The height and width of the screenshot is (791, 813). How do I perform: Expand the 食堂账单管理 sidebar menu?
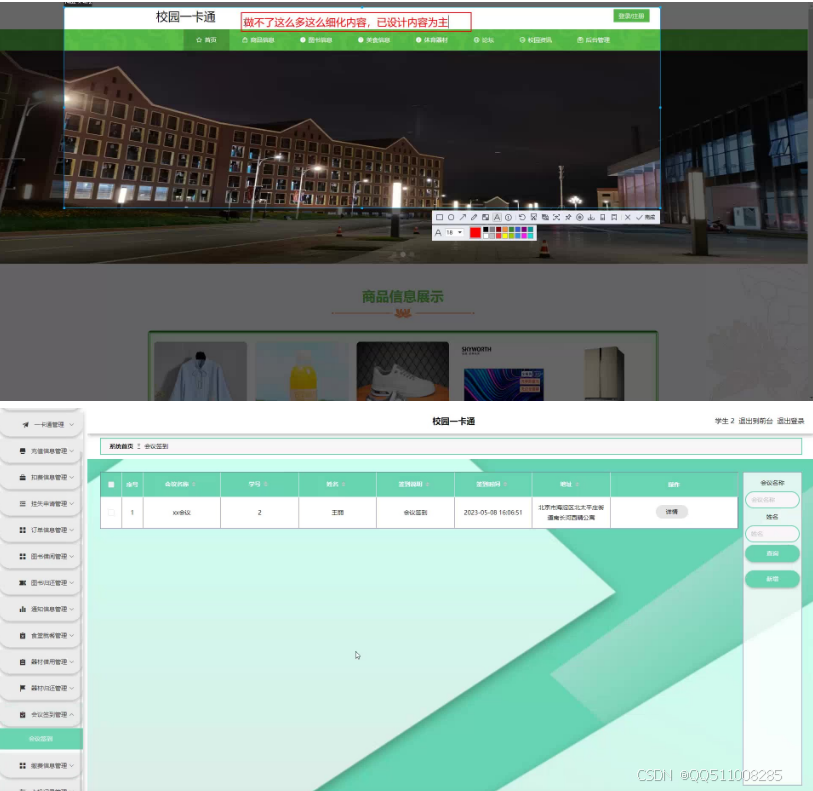41,635
